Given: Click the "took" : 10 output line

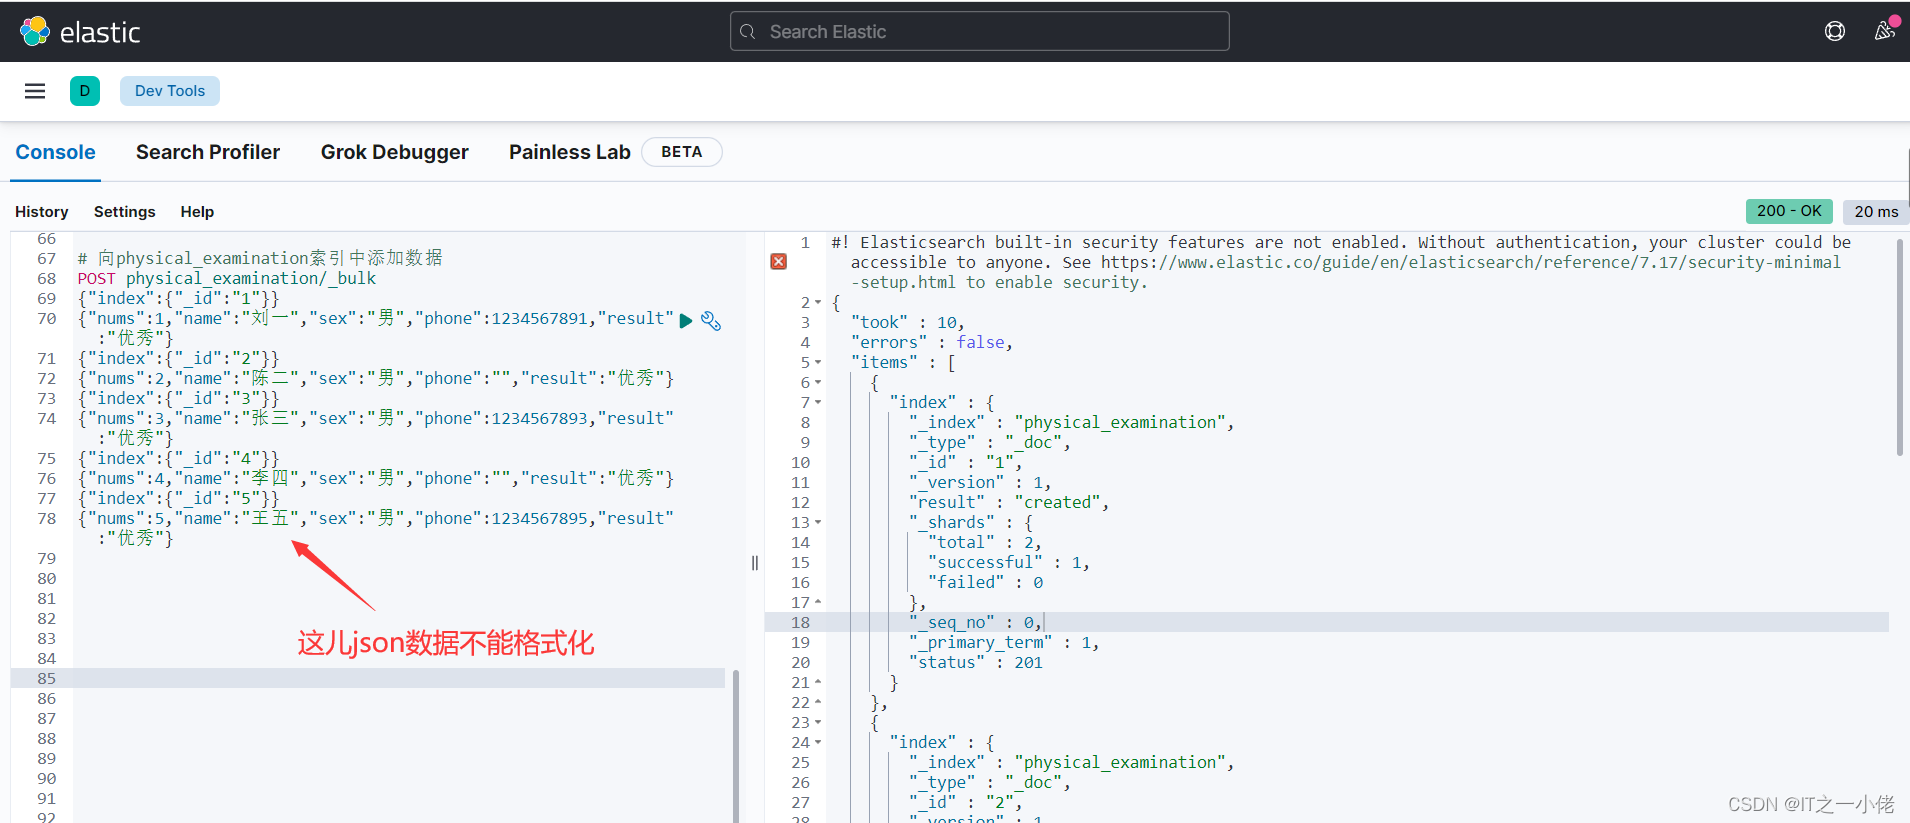Looking at the screenshot, I should click(907, 322).
